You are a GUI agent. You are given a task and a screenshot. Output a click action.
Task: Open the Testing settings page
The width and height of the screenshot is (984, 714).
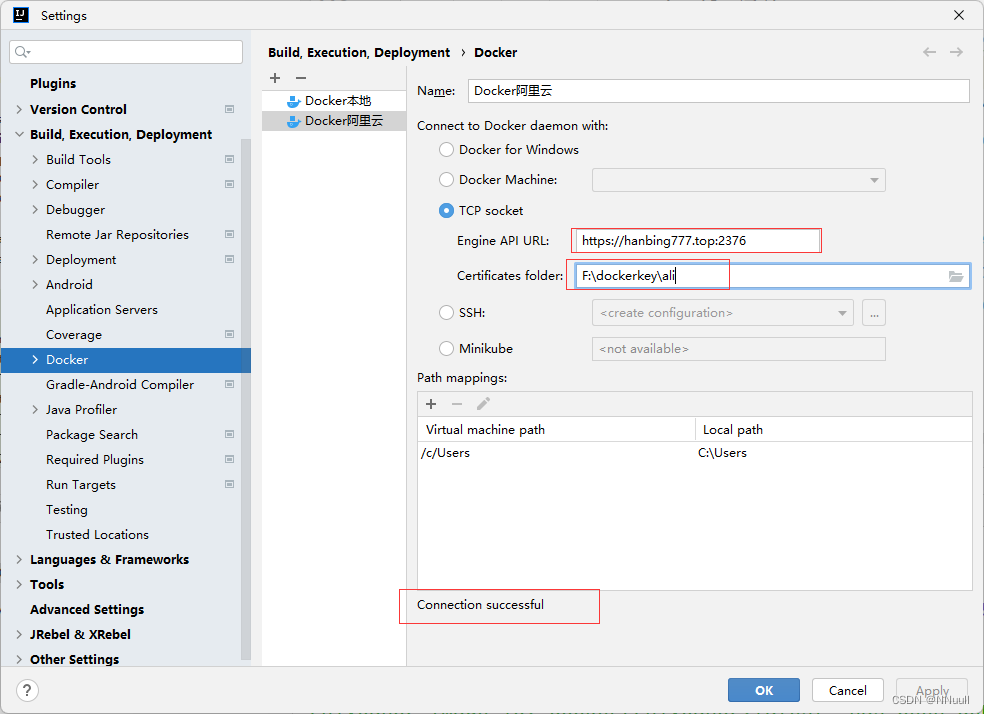point(67,509)
